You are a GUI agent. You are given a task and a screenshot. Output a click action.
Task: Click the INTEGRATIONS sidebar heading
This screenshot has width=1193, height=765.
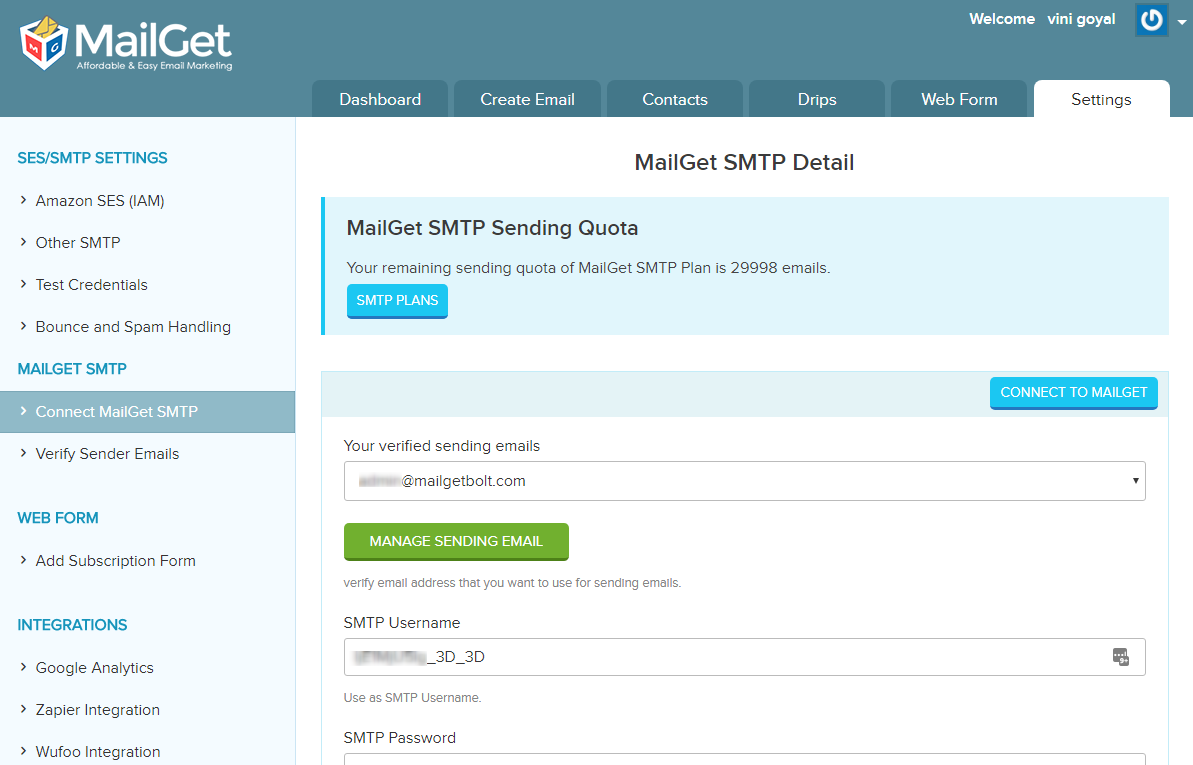coord(72,625)
